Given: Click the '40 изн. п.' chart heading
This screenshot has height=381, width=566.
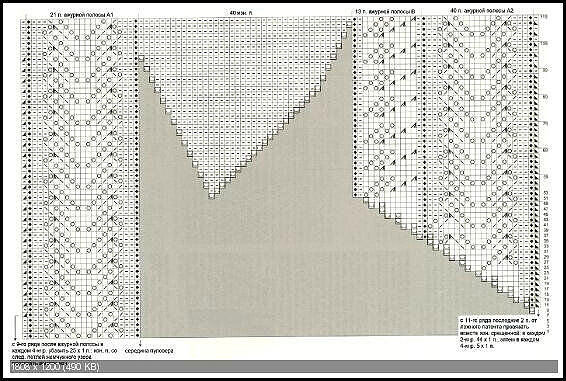Looking at the screenshot, I should coord(241,12).
